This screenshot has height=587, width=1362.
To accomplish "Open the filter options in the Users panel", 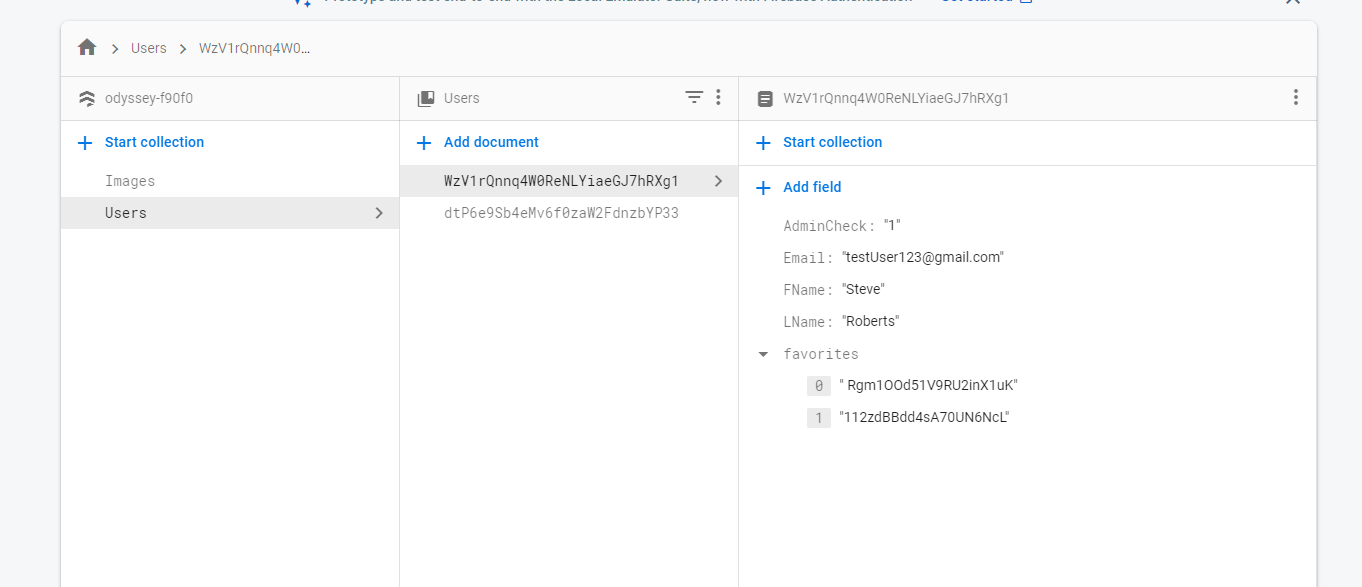I will (x=694, y=98).
